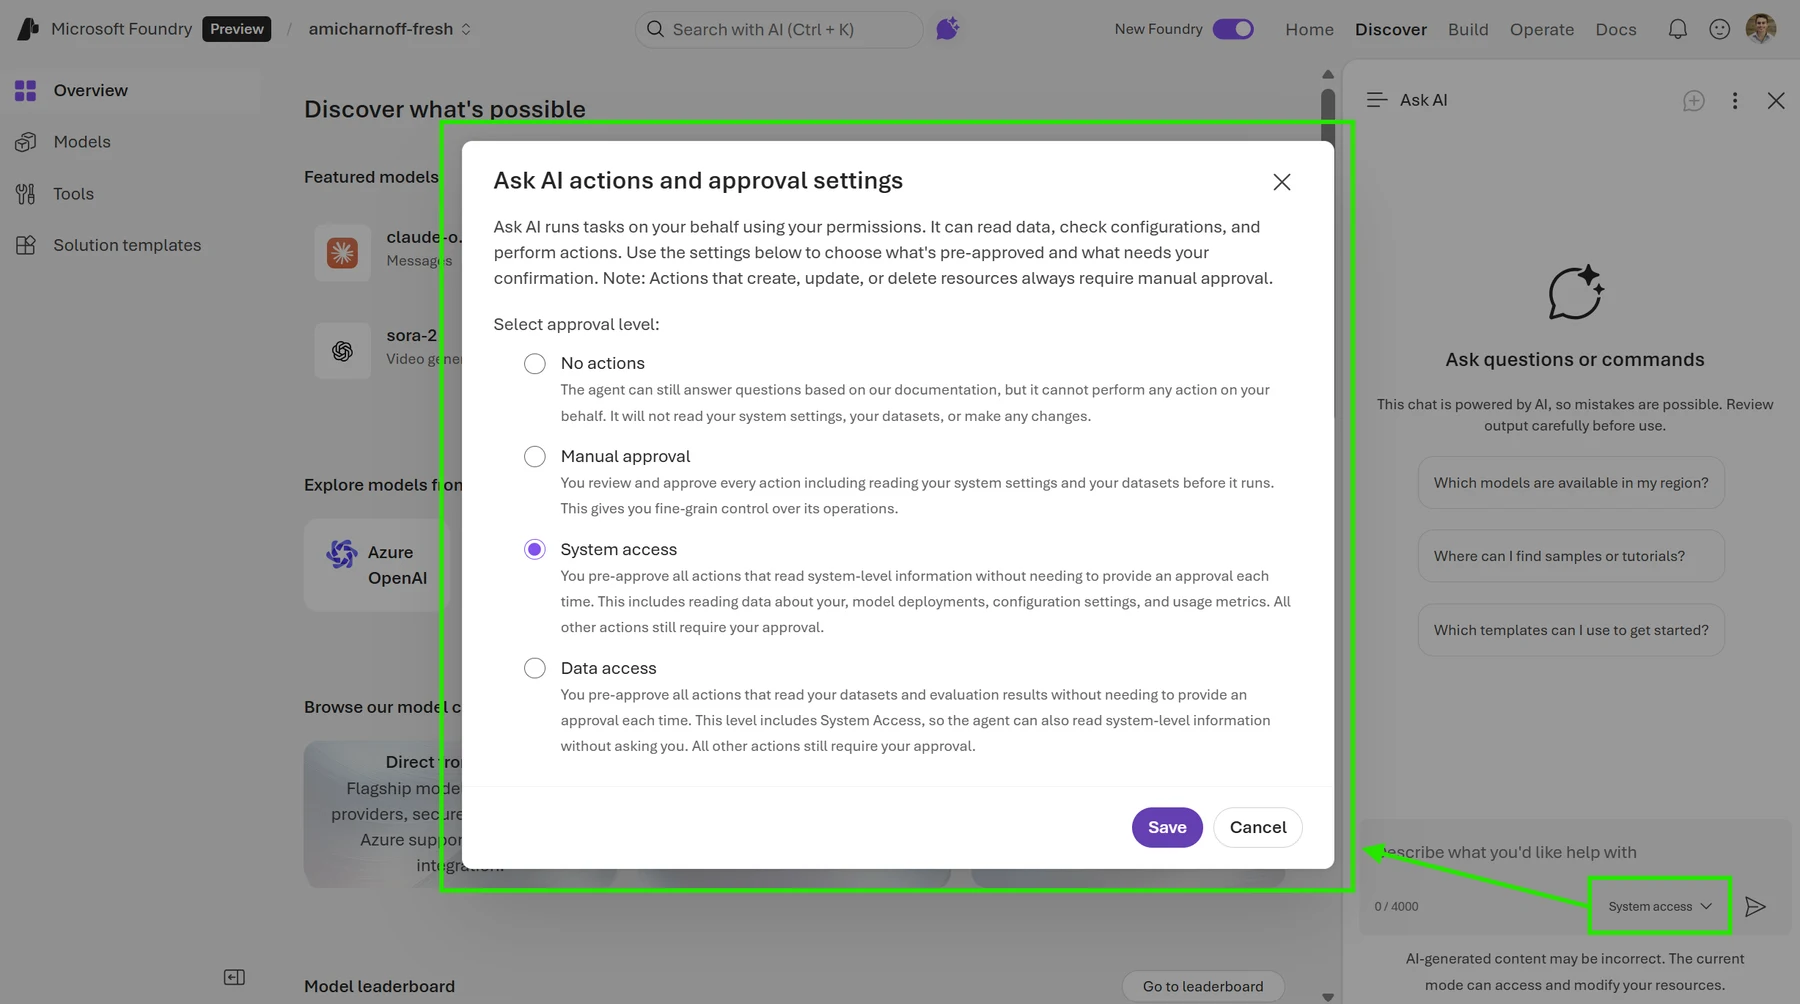The image size is (1800, 1004).
Task: Save the approval settings
Action: pos(1167,827)
